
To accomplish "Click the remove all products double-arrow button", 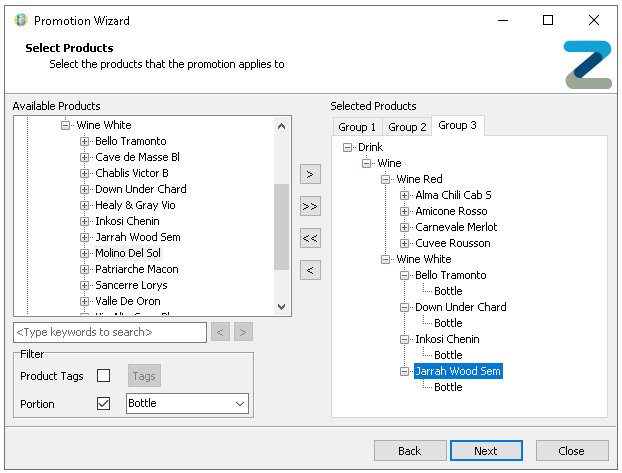I will tap(310, 238).
